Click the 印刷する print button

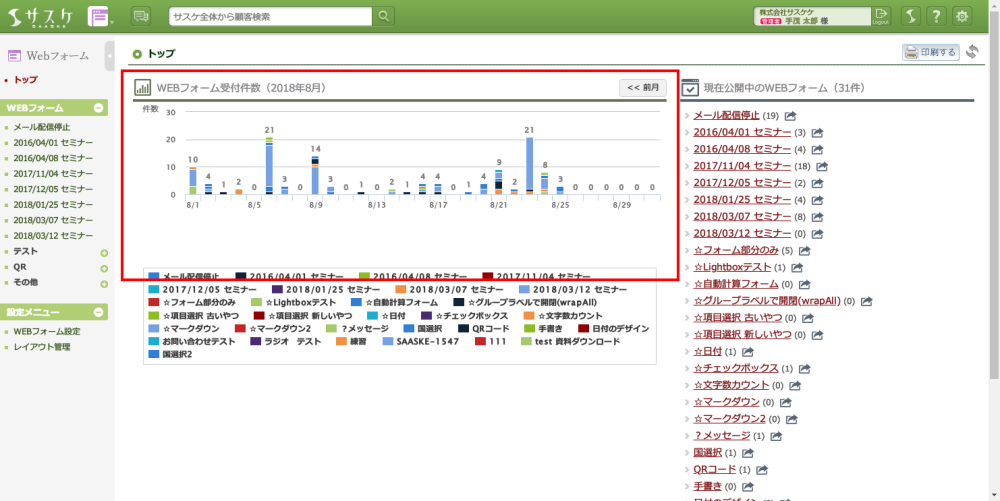point(931,52)
